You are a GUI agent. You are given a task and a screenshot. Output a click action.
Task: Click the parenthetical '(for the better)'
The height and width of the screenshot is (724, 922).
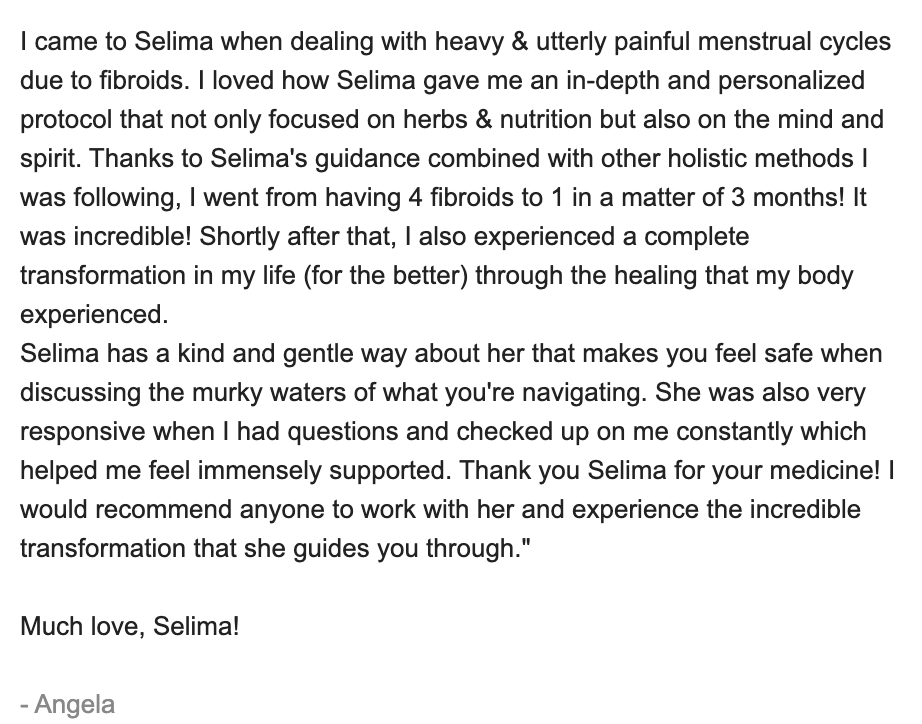[x=386, y=275]
